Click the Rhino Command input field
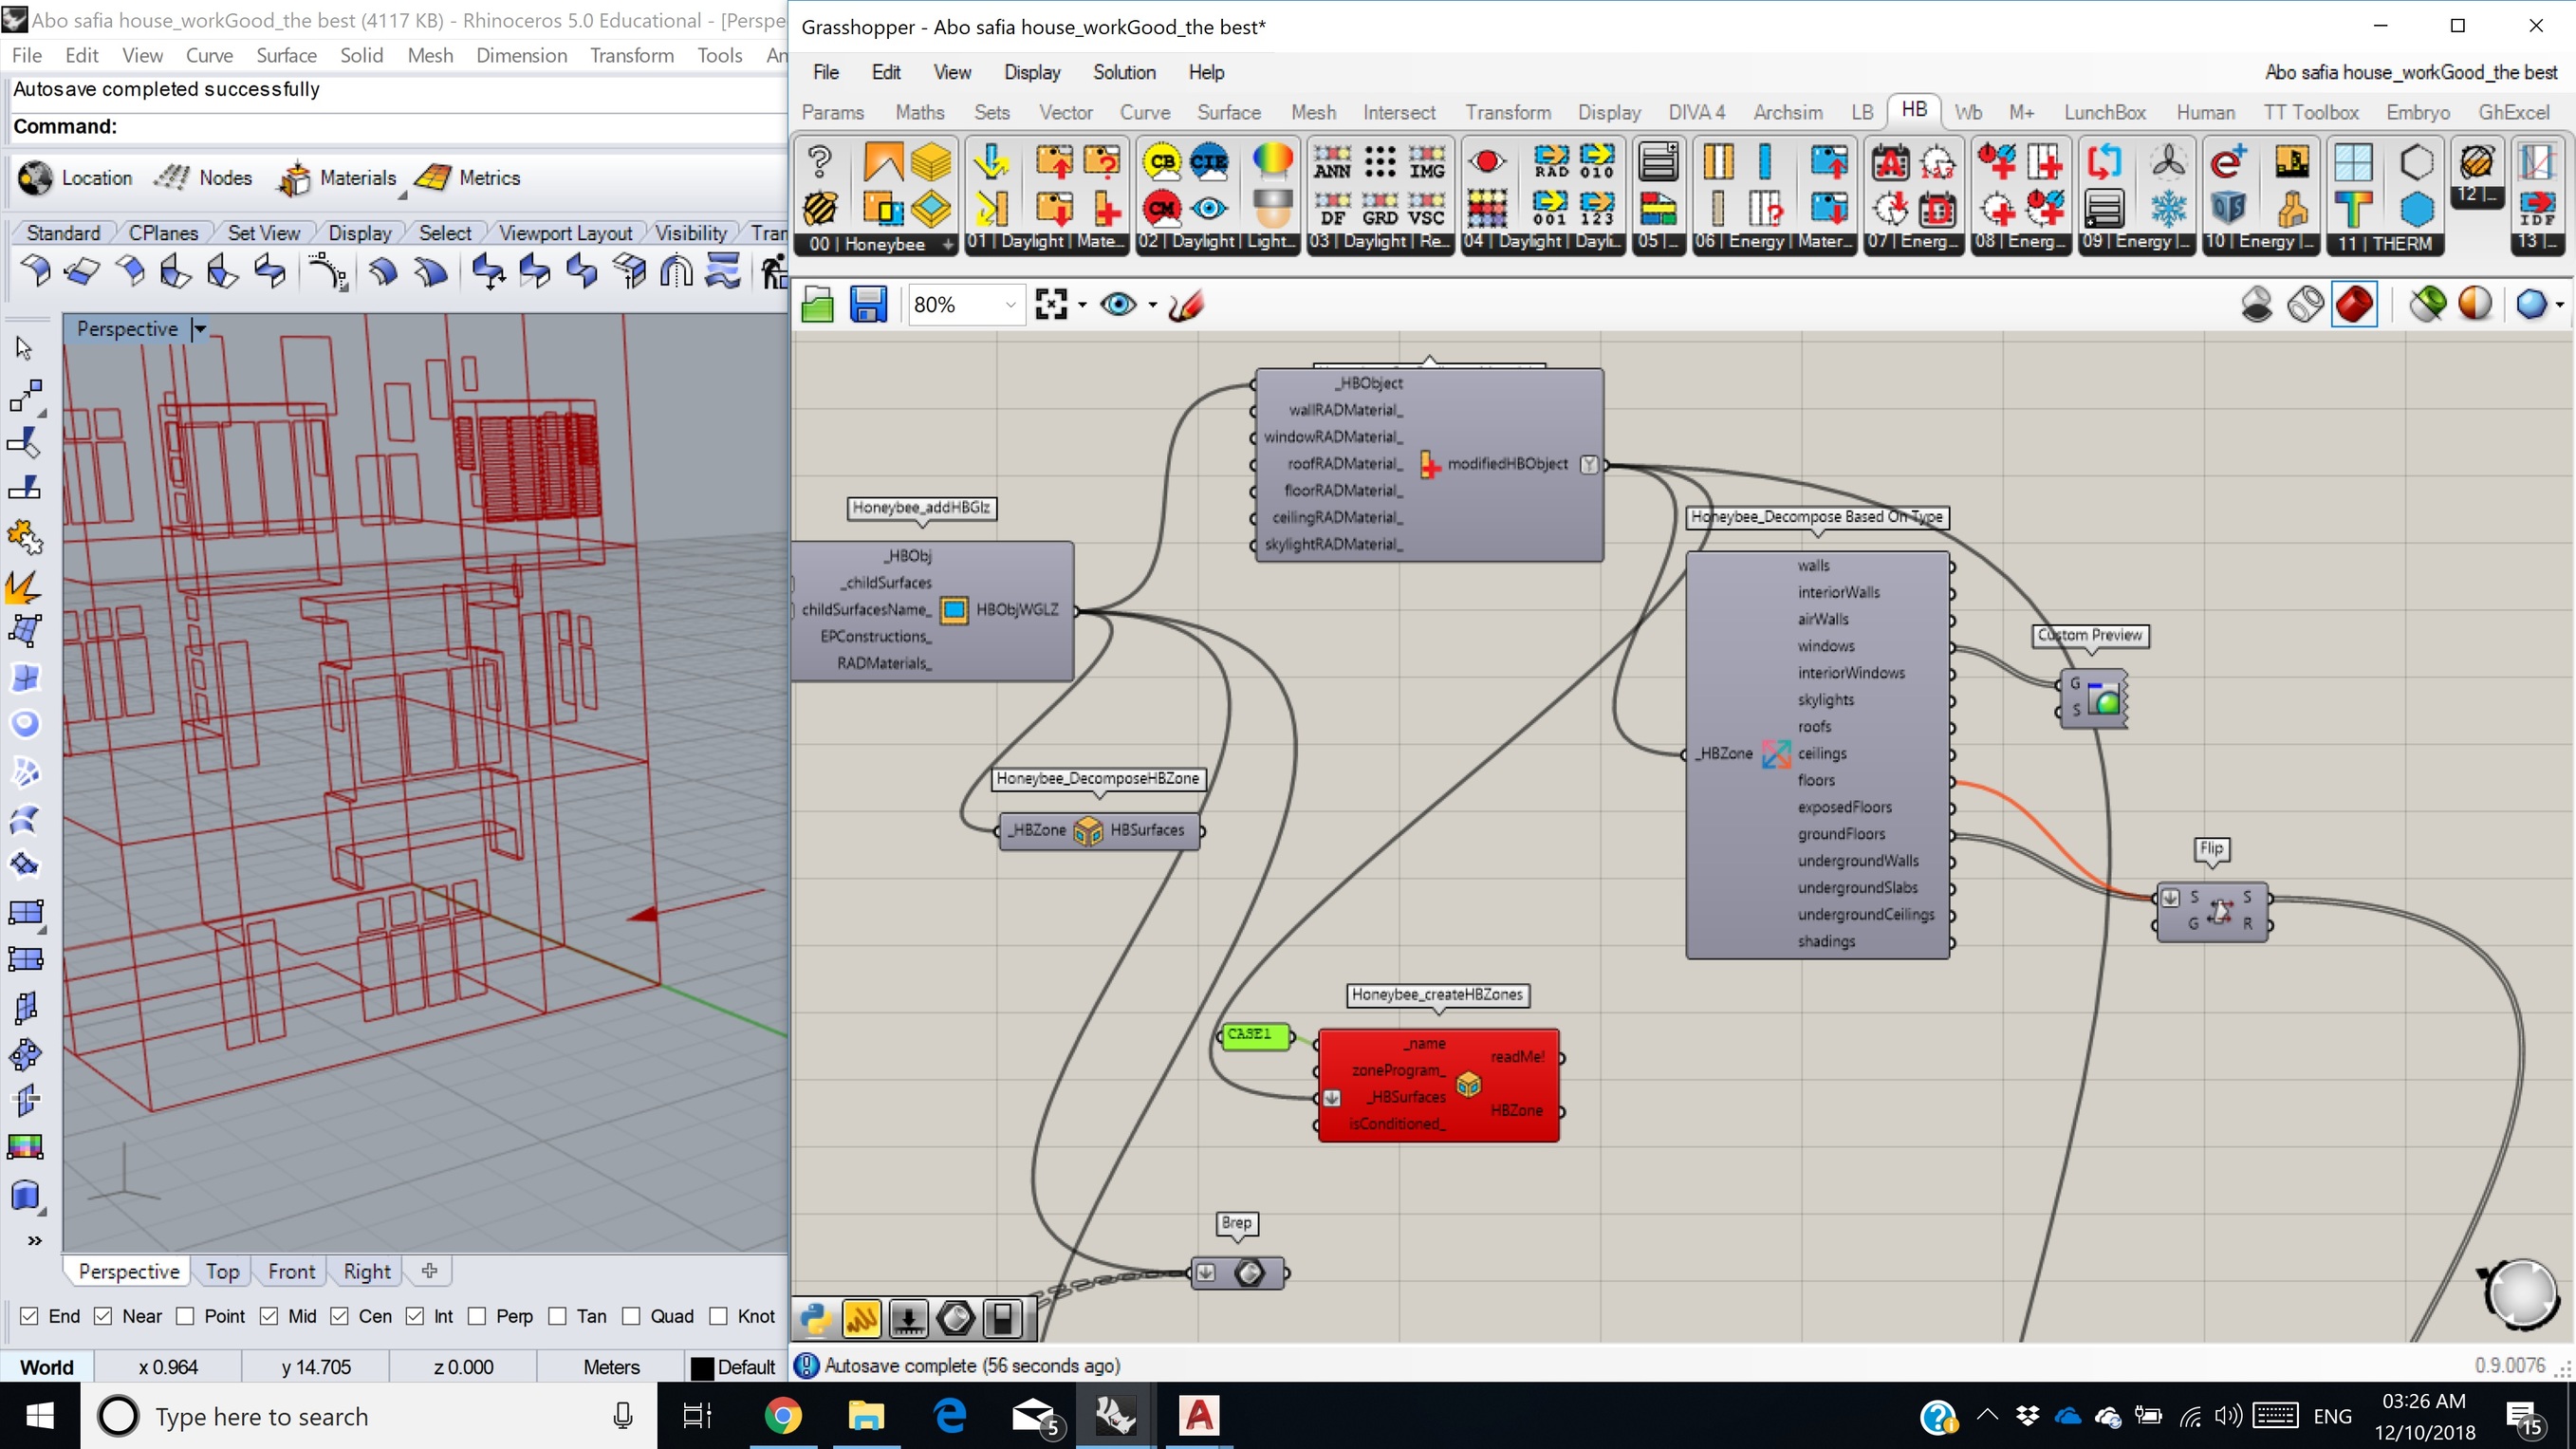The image size is (2576, 1449). [395, 127]
